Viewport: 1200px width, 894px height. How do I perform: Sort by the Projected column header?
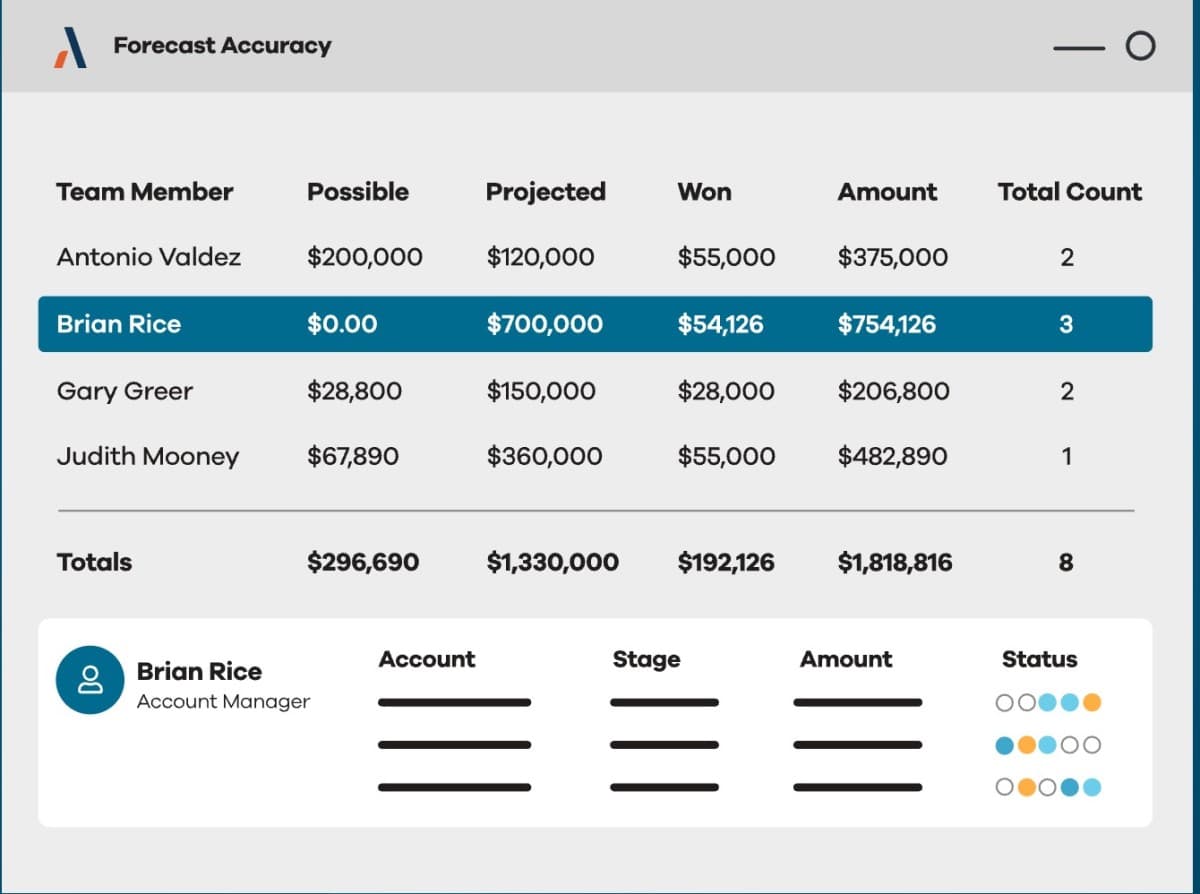click(545, 192)
